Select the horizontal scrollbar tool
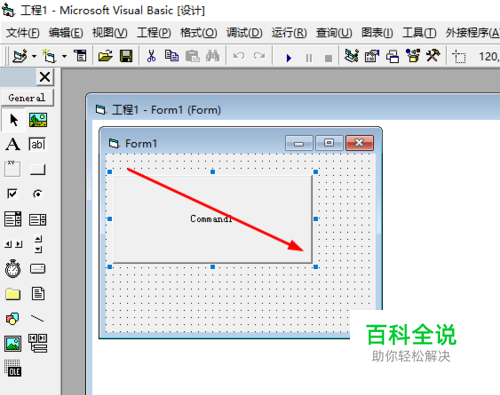This screenshot has height=395, width=500. click(x=13, y=244)
